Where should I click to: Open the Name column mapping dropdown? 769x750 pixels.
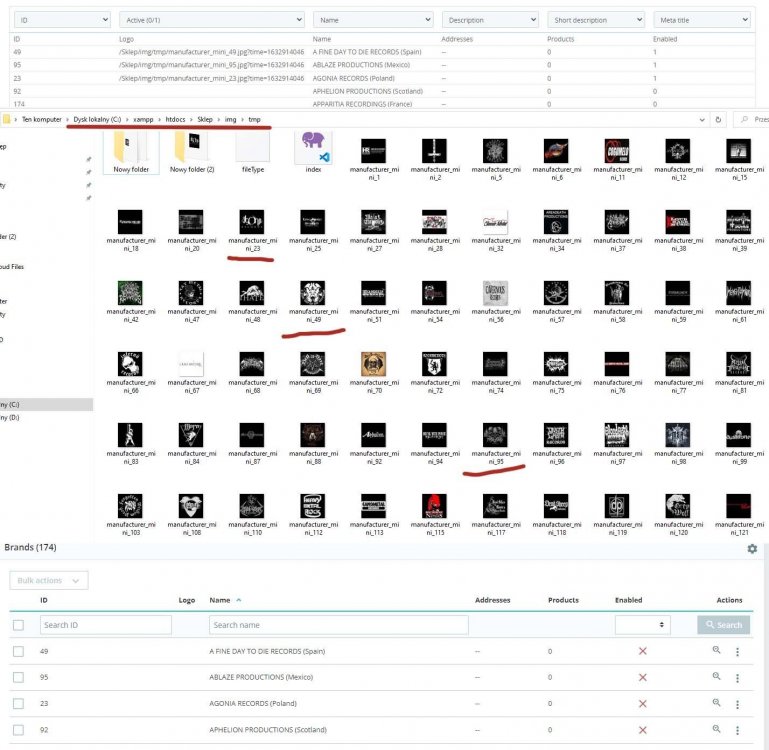pos(373,20)
